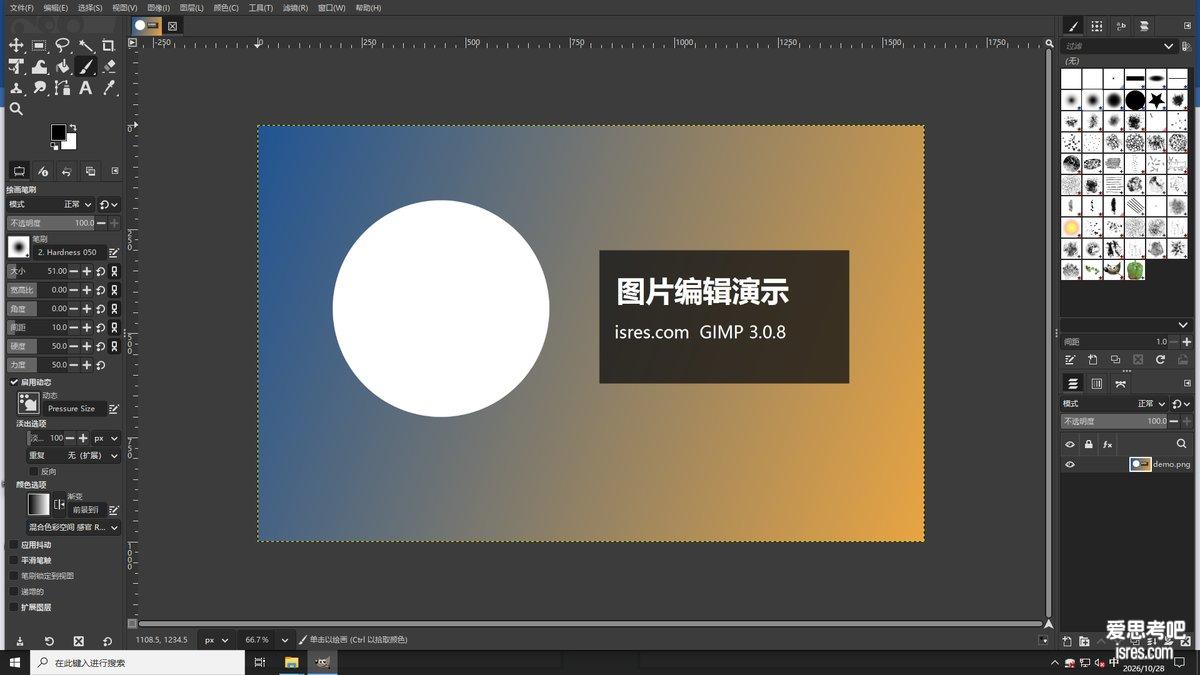
Task: Click the foreground black color swatch
Action: click(58, 132)
